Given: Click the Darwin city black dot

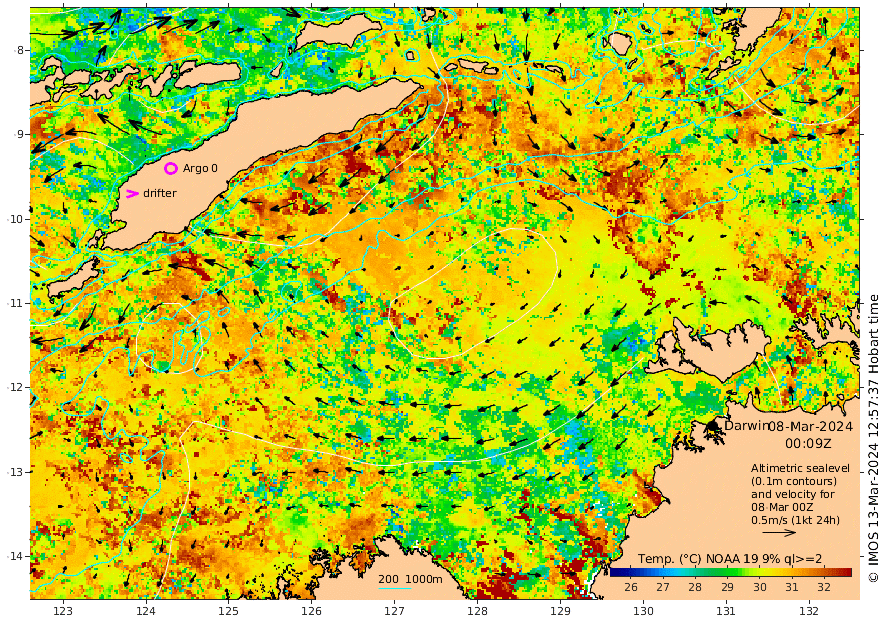Looking at the screenshot, I should pyautogui.click(x=713, y=426).
